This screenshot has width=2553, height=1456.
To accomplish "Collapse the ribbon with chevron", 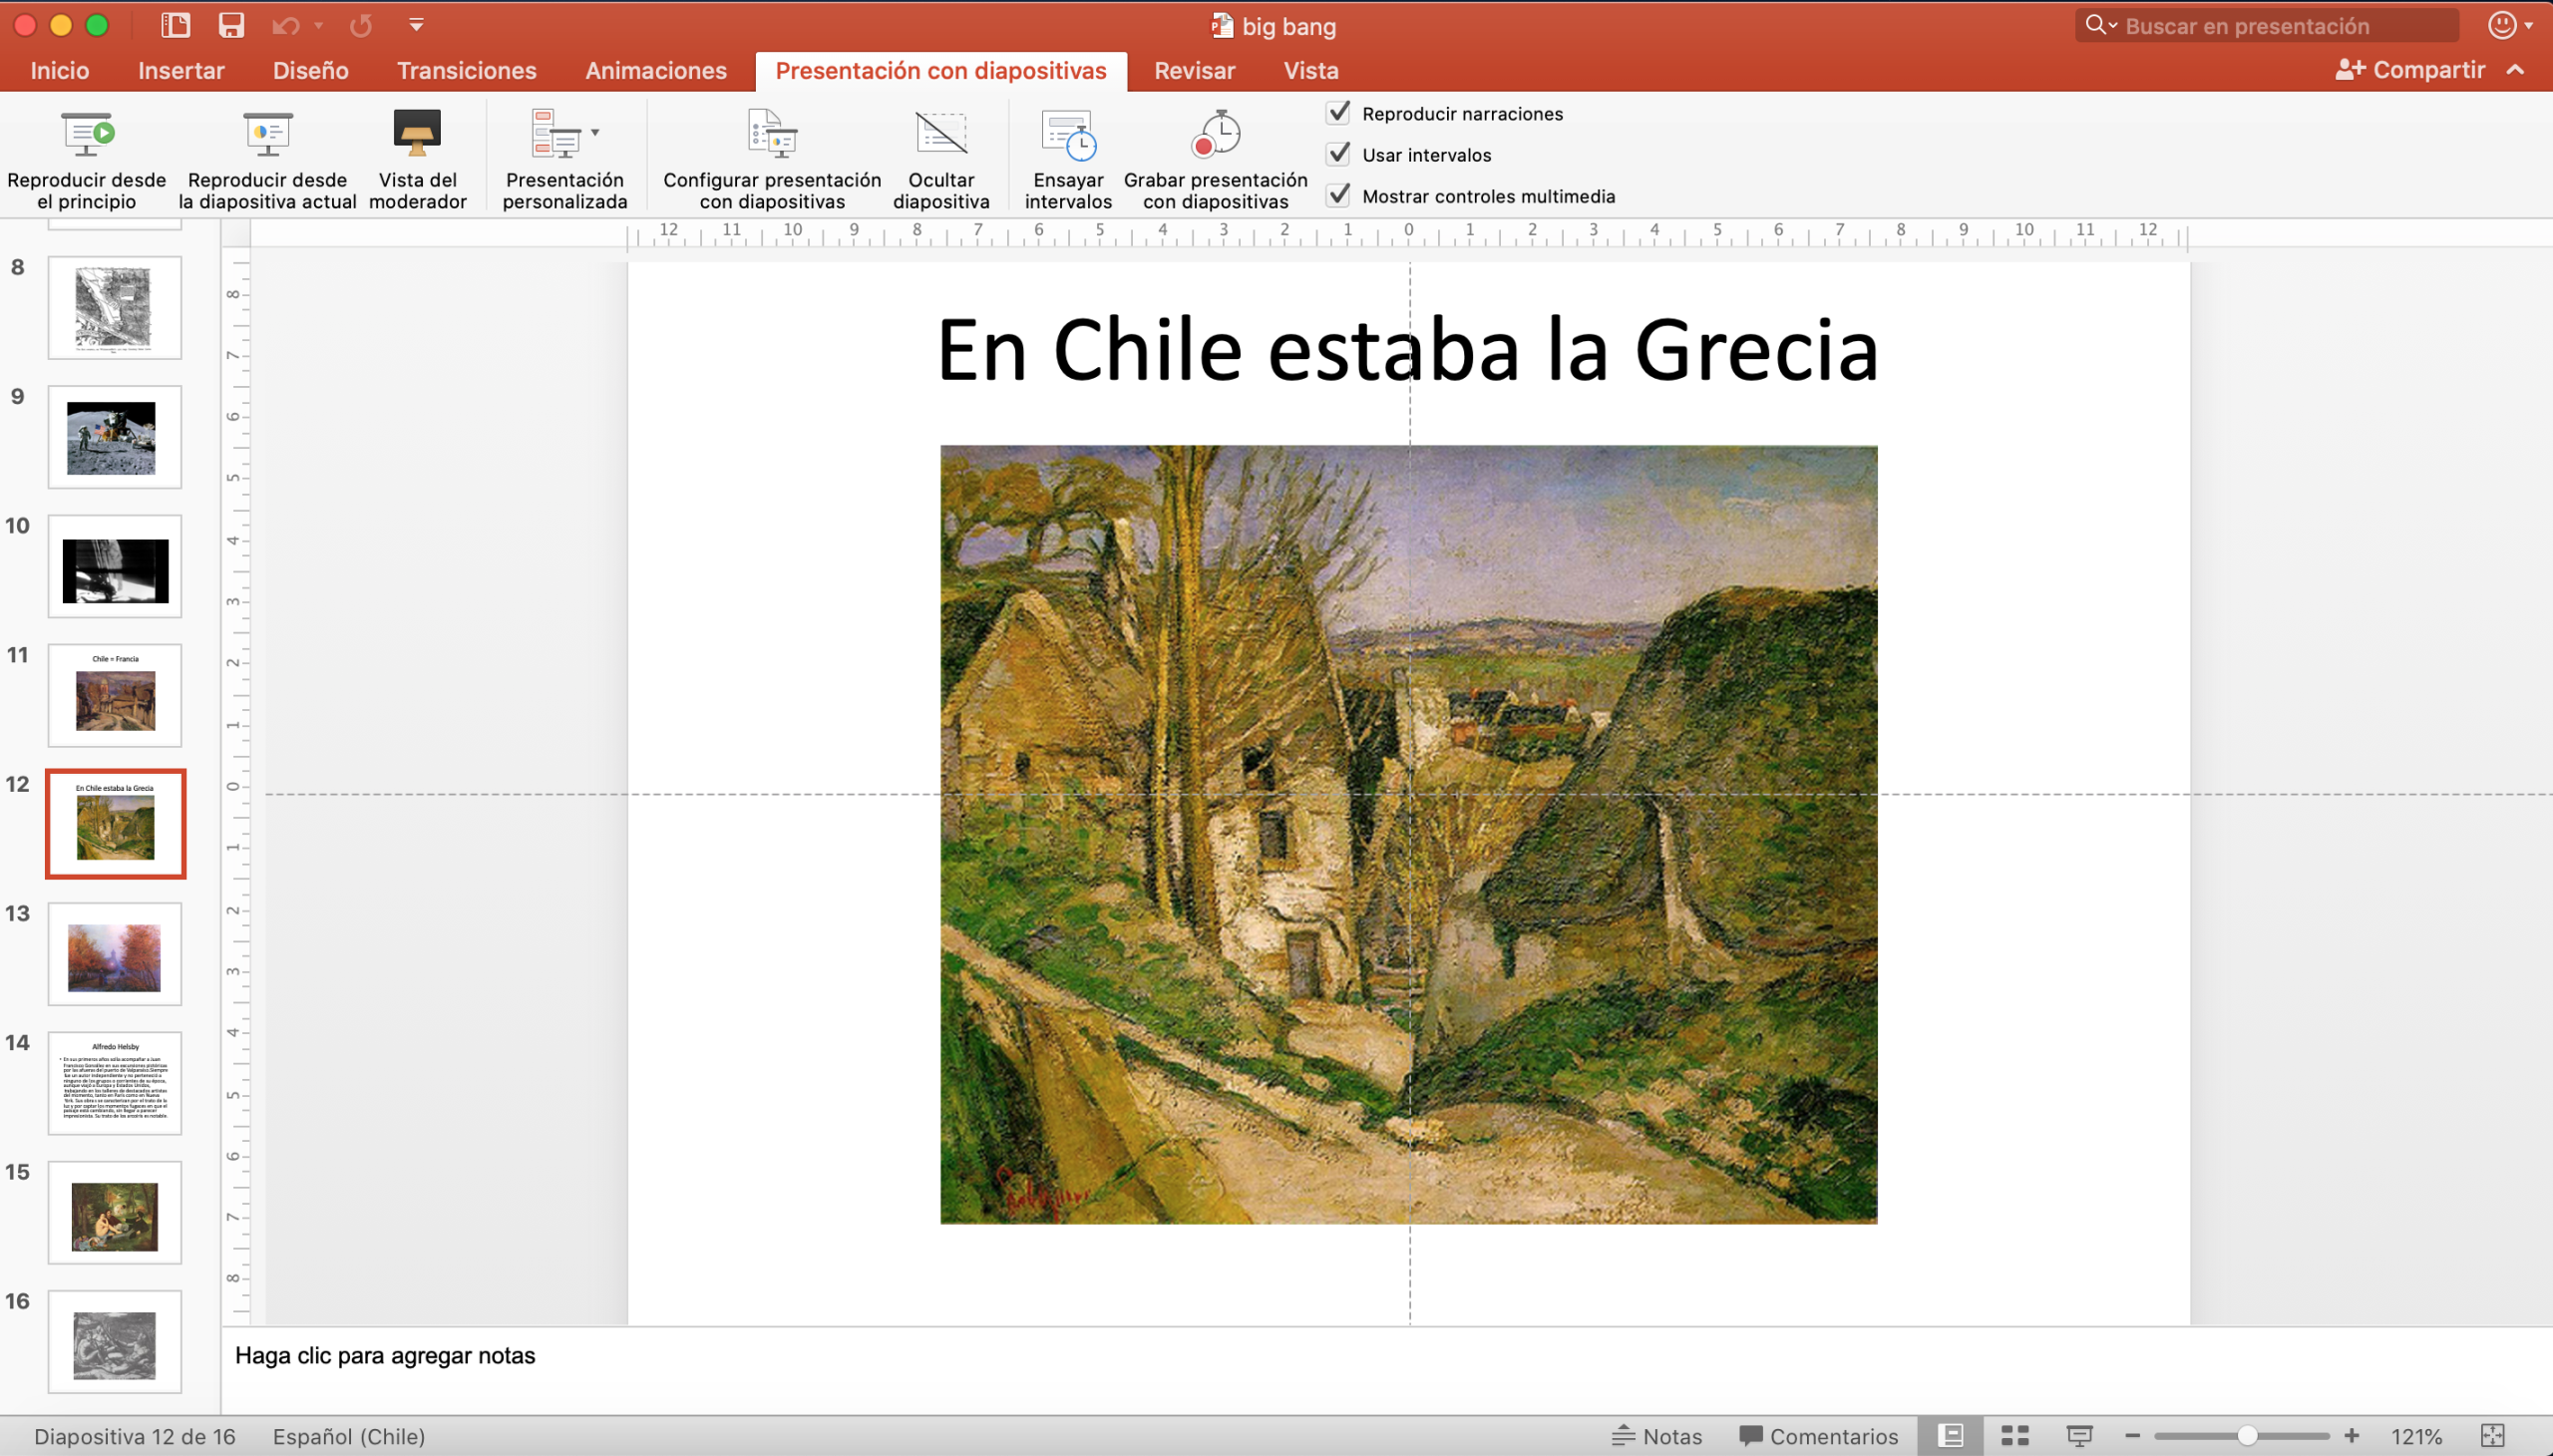I will 2515,70.
